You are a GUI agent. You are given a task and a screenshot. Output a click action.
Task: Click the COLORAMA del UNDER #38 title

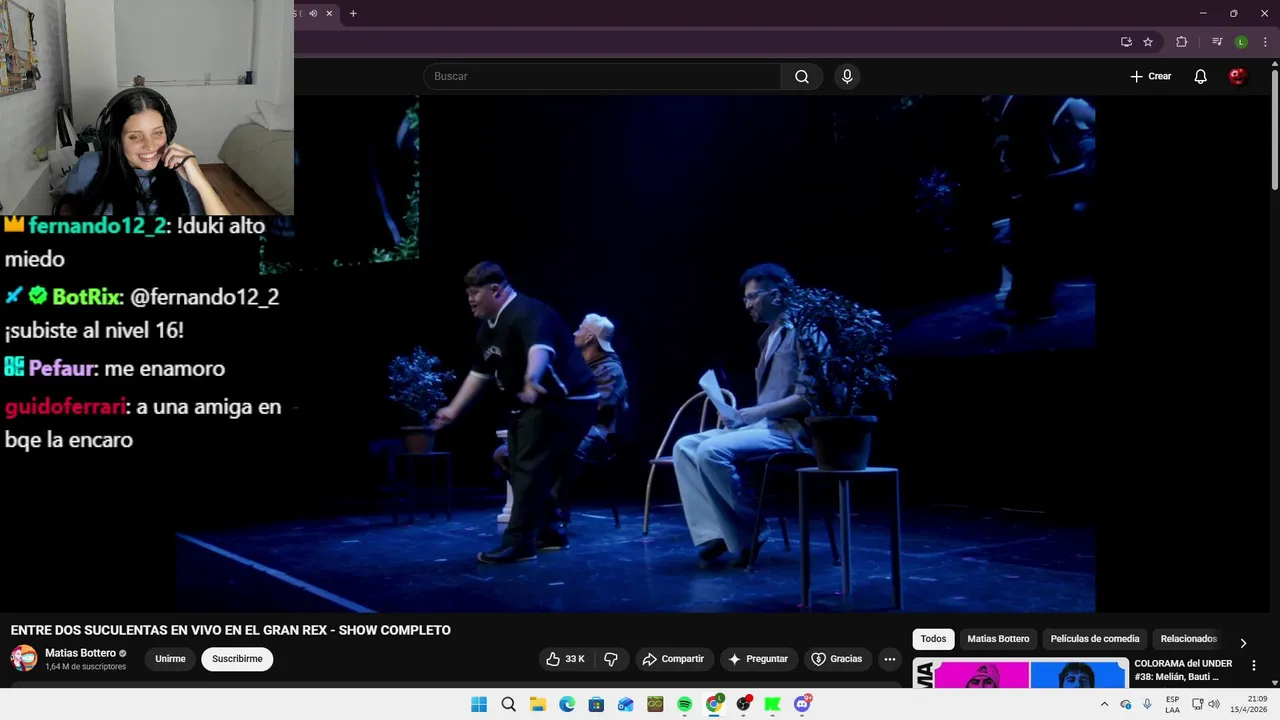point(1184,670)
